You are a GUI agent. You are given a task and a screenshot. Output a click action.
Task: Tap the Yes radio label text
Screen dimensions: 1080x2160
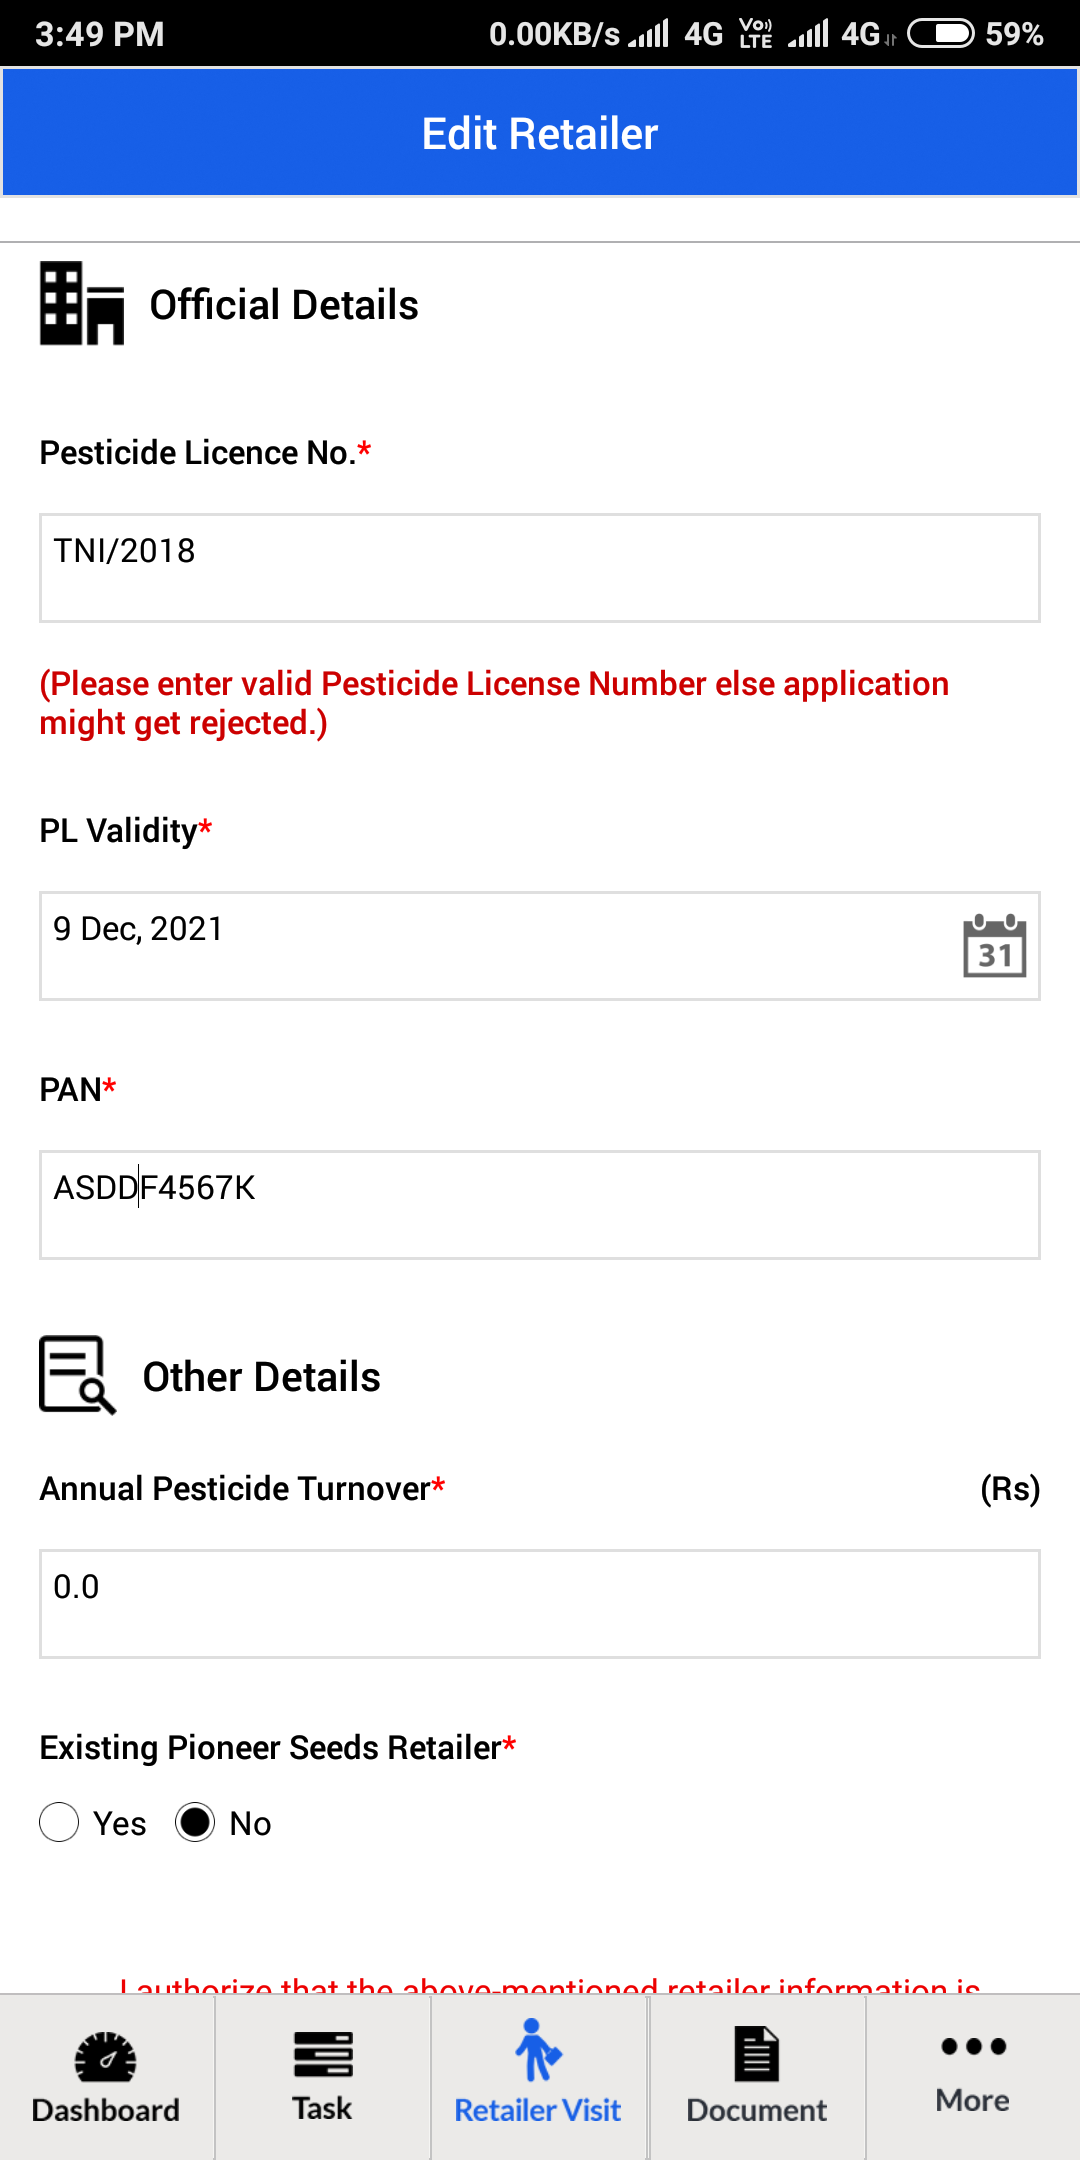click(x=120, y=1823)
